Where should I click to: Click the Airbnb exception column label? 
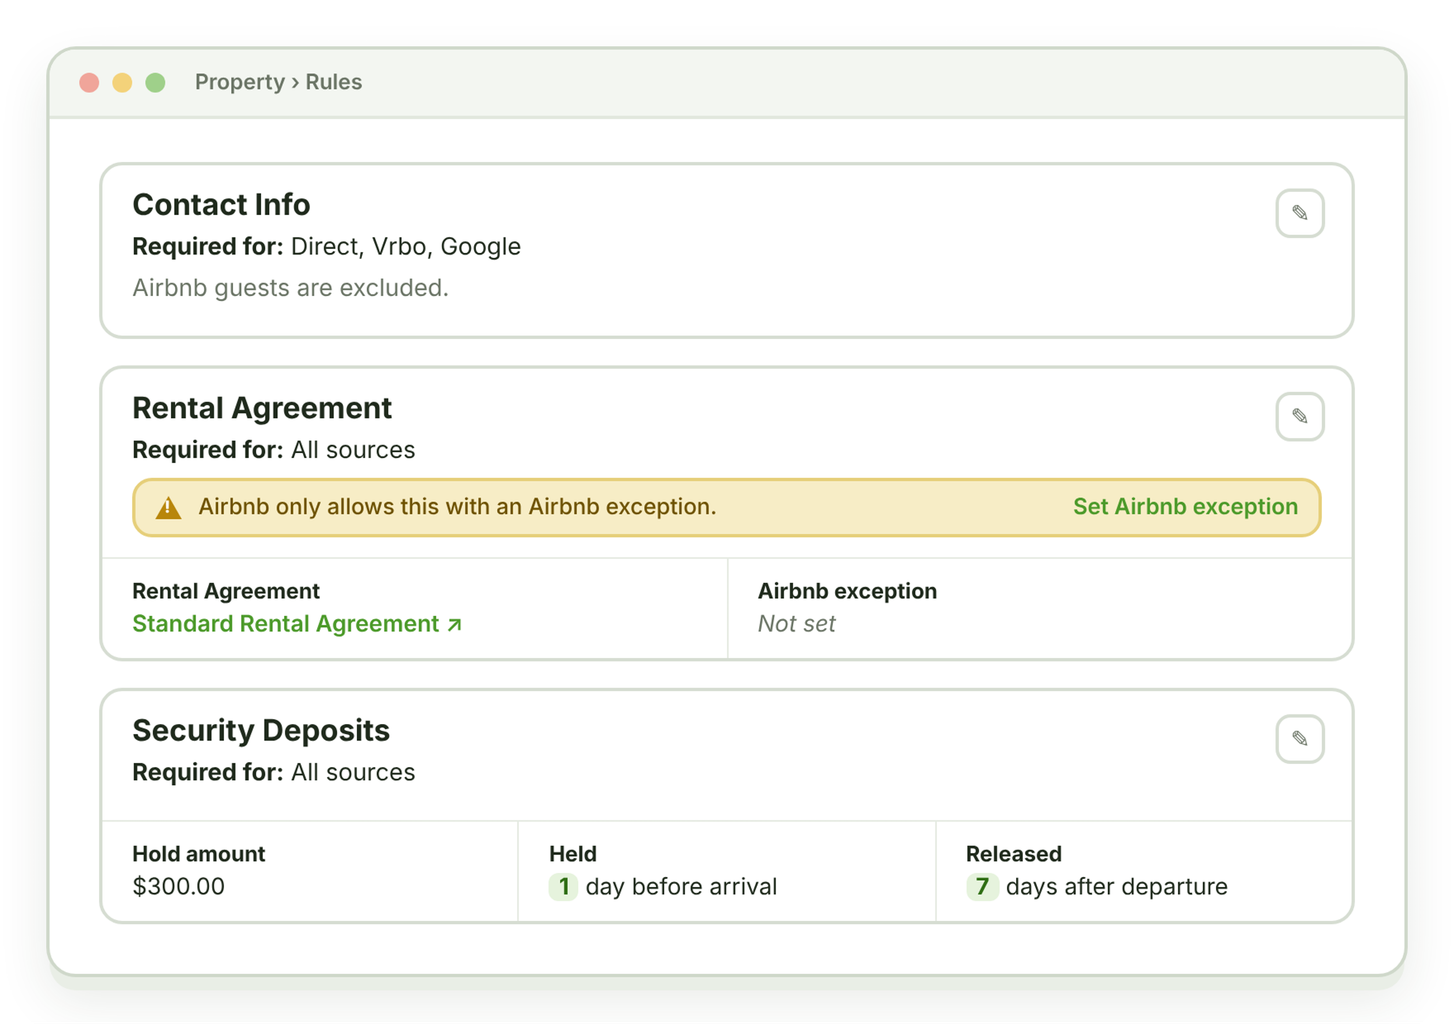tap(847, 591)
